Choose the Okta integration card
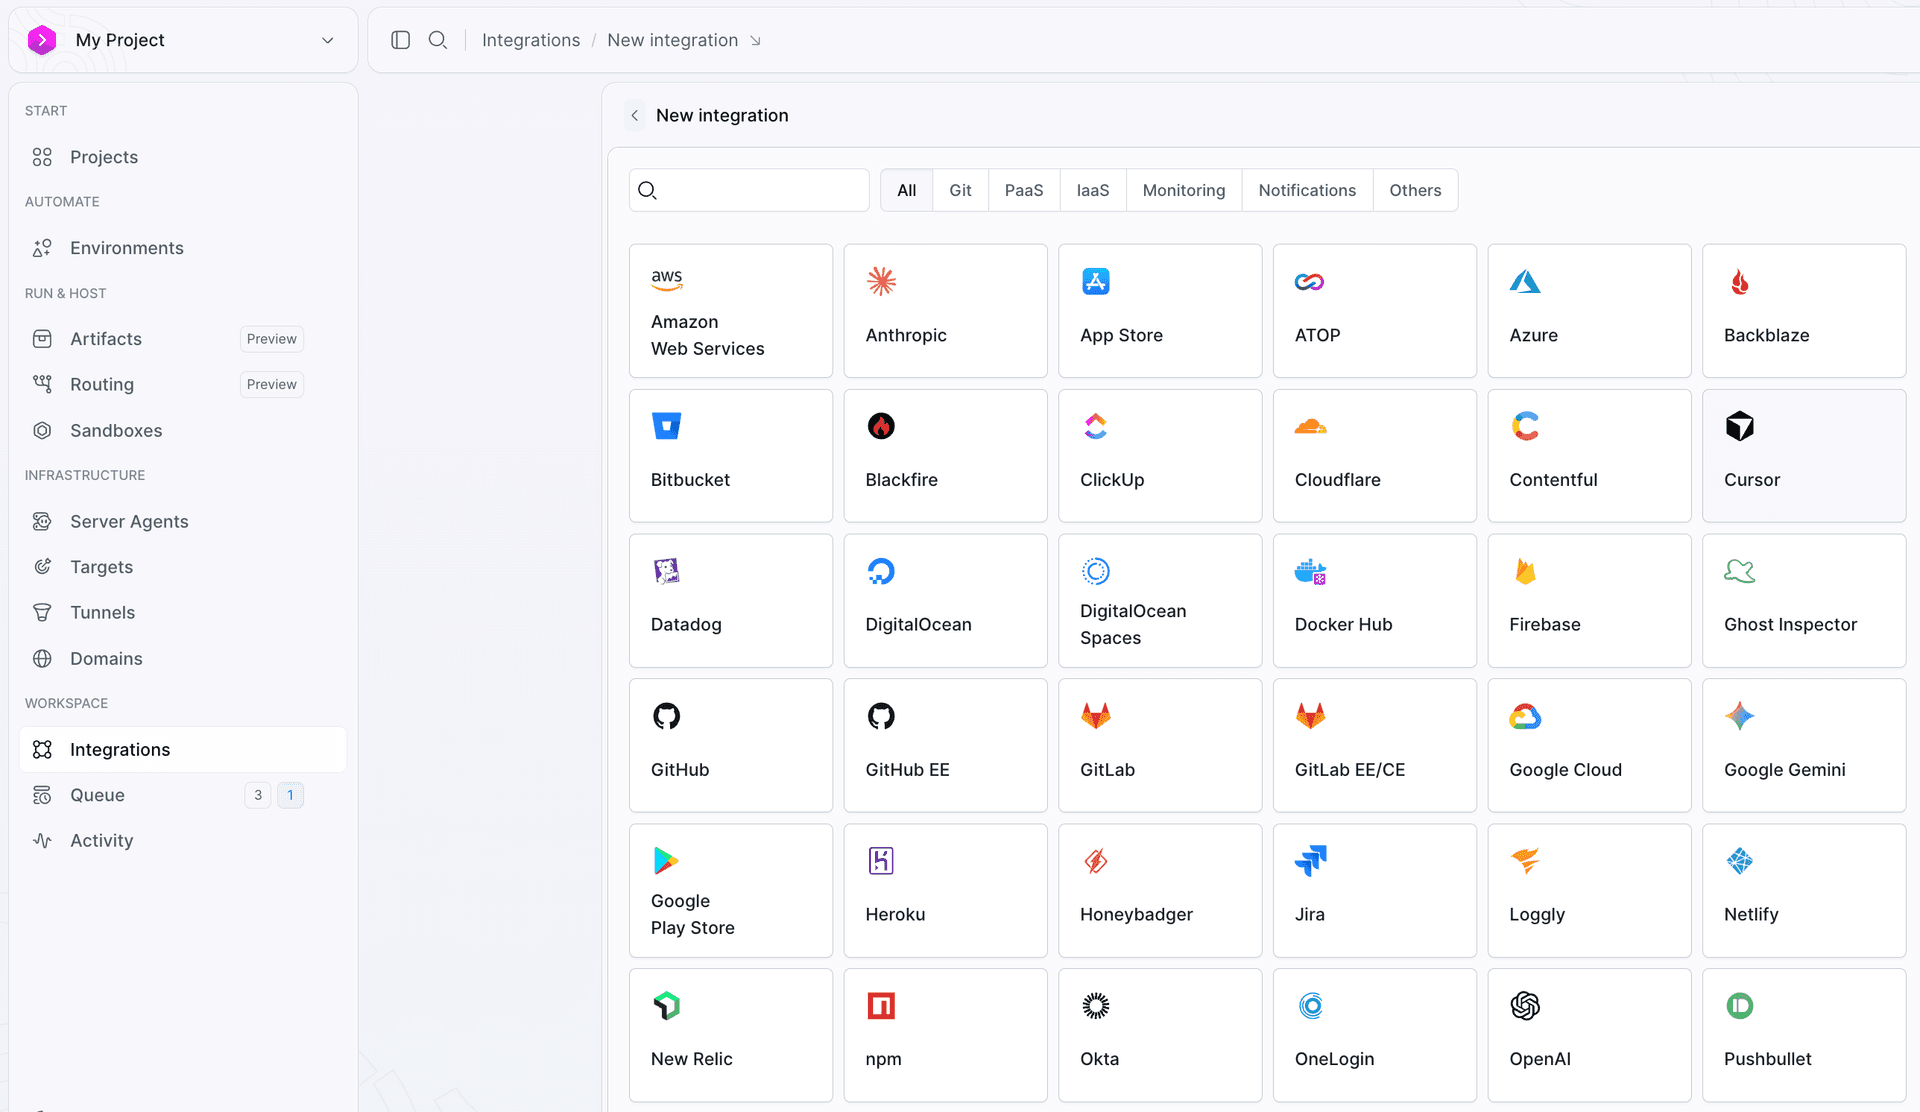The image size is (1920, 1112). pyautogui.click(x=1160, y=1035)
